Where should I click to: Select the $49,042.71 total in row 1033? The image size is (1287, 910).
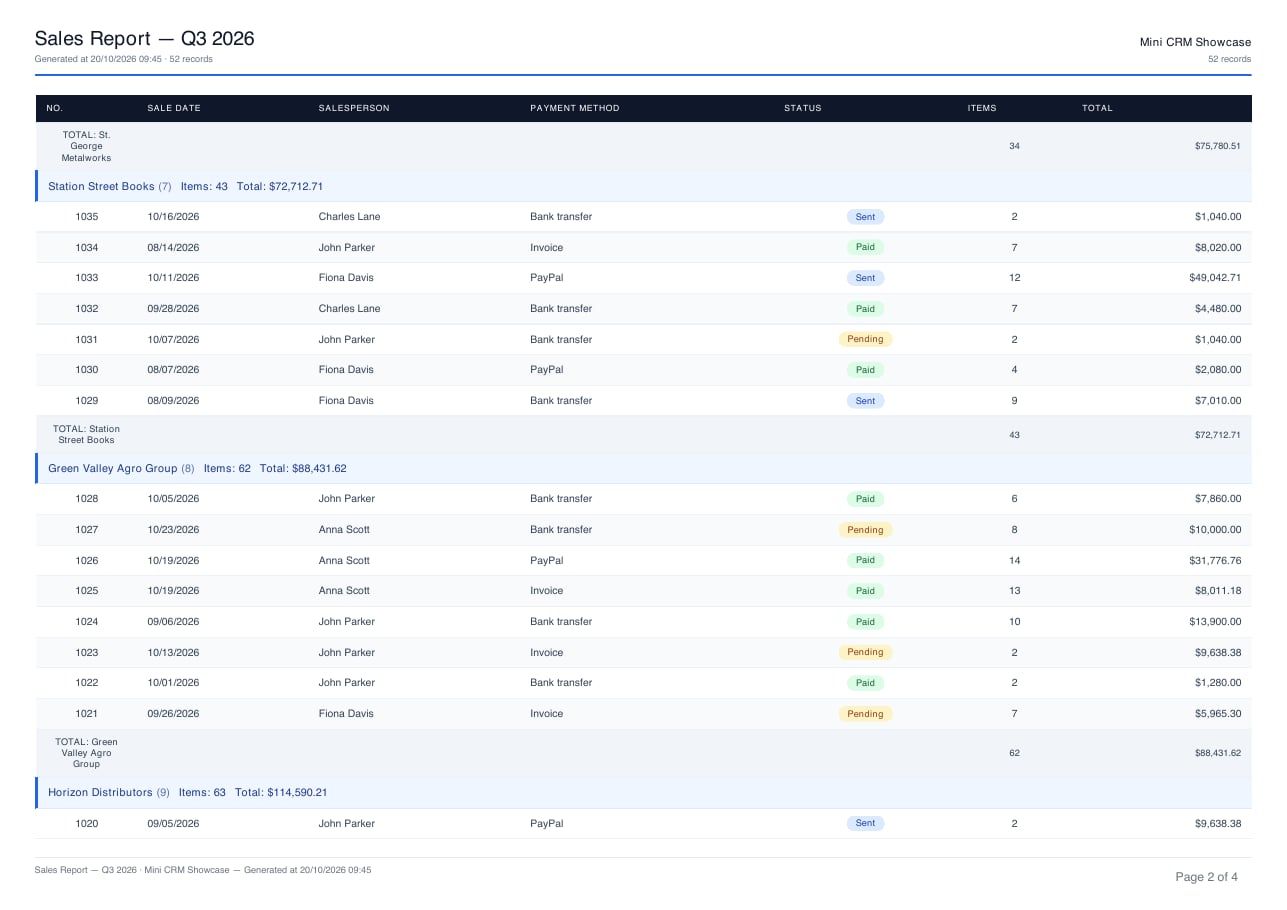(x=1215, y=278)
